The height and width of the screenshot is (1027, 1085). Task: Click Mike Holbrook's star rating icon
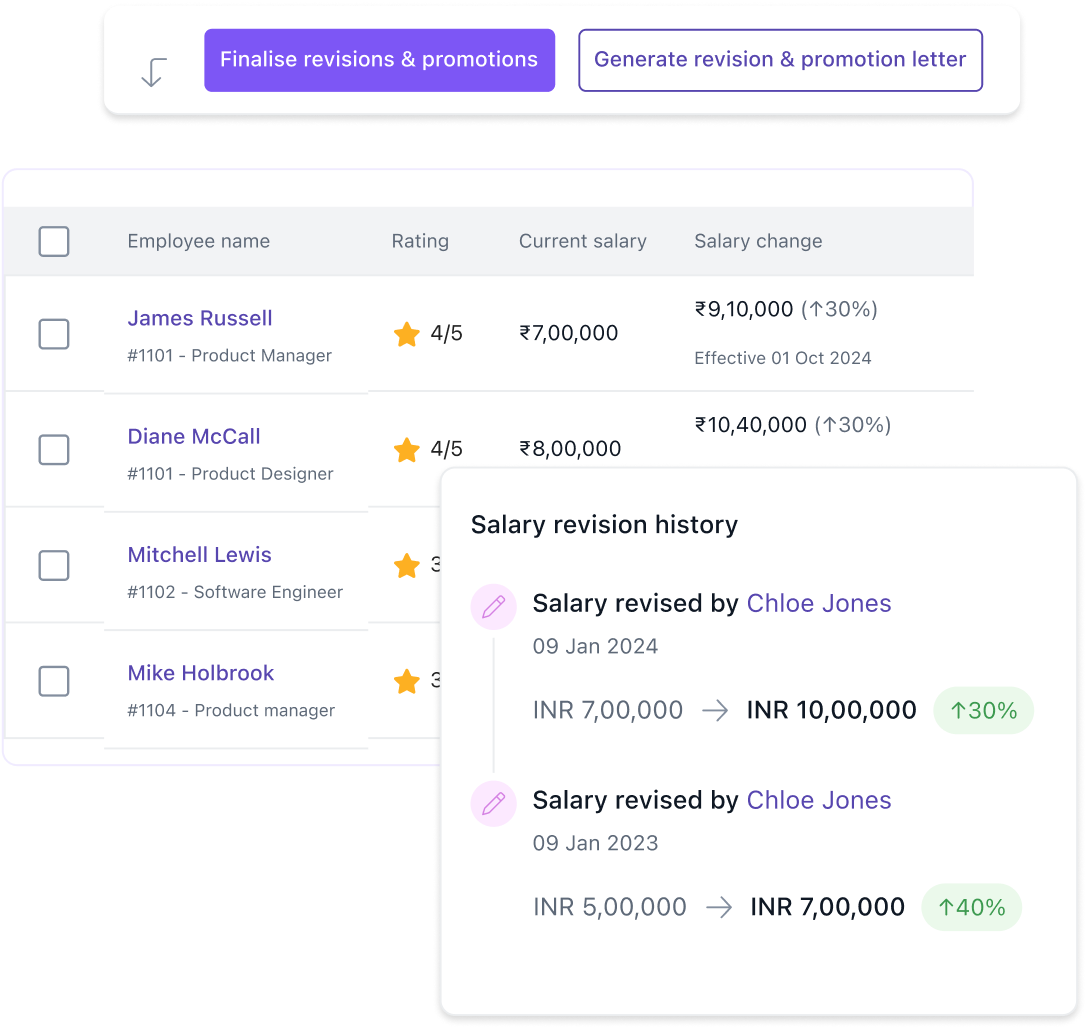407,680
